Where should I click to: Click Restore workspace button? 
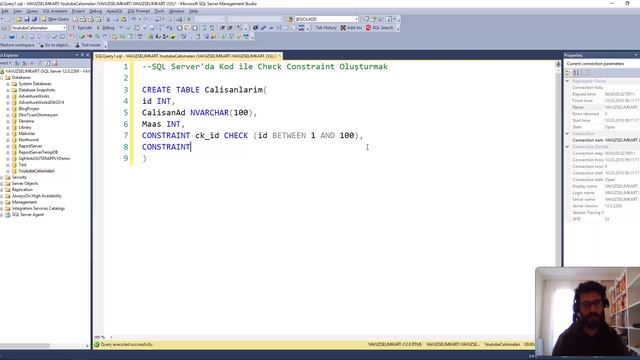pyautogui.click(x=18, y=45)
